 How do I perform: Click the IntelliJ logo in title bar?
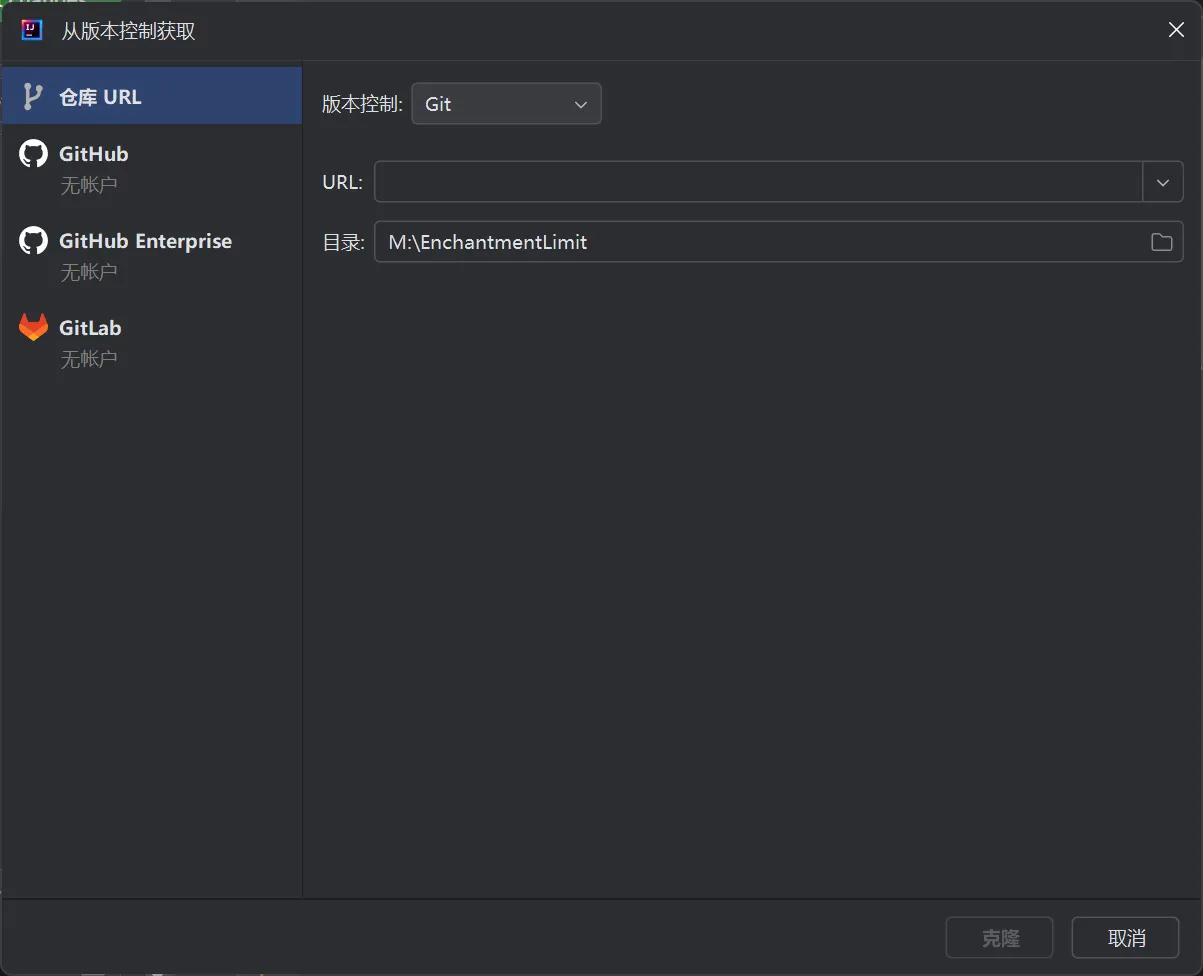[x=32, y=30]
